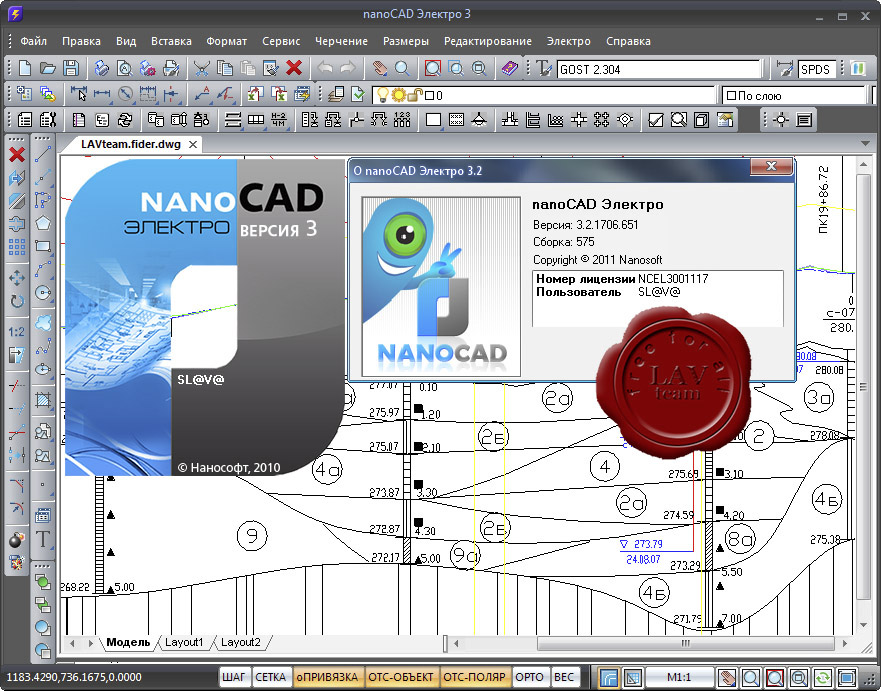
Task: Click the magnifier Zoom icon in top toolbar
Action: [x=402, y=69]
